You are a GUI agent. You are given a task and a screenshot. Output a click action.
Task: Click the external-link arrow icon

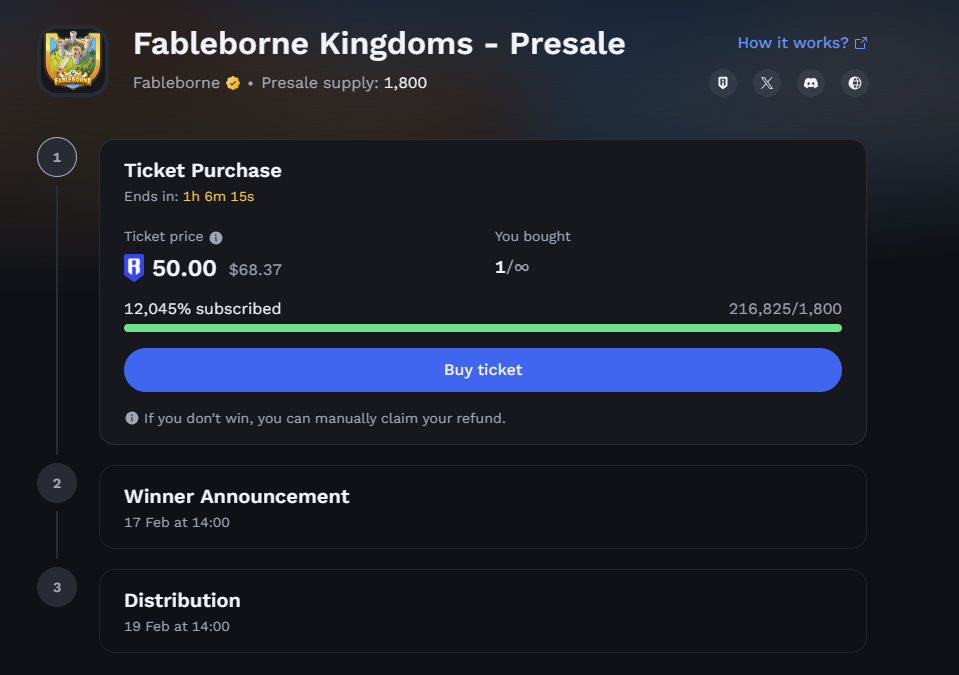click(861, 43)
